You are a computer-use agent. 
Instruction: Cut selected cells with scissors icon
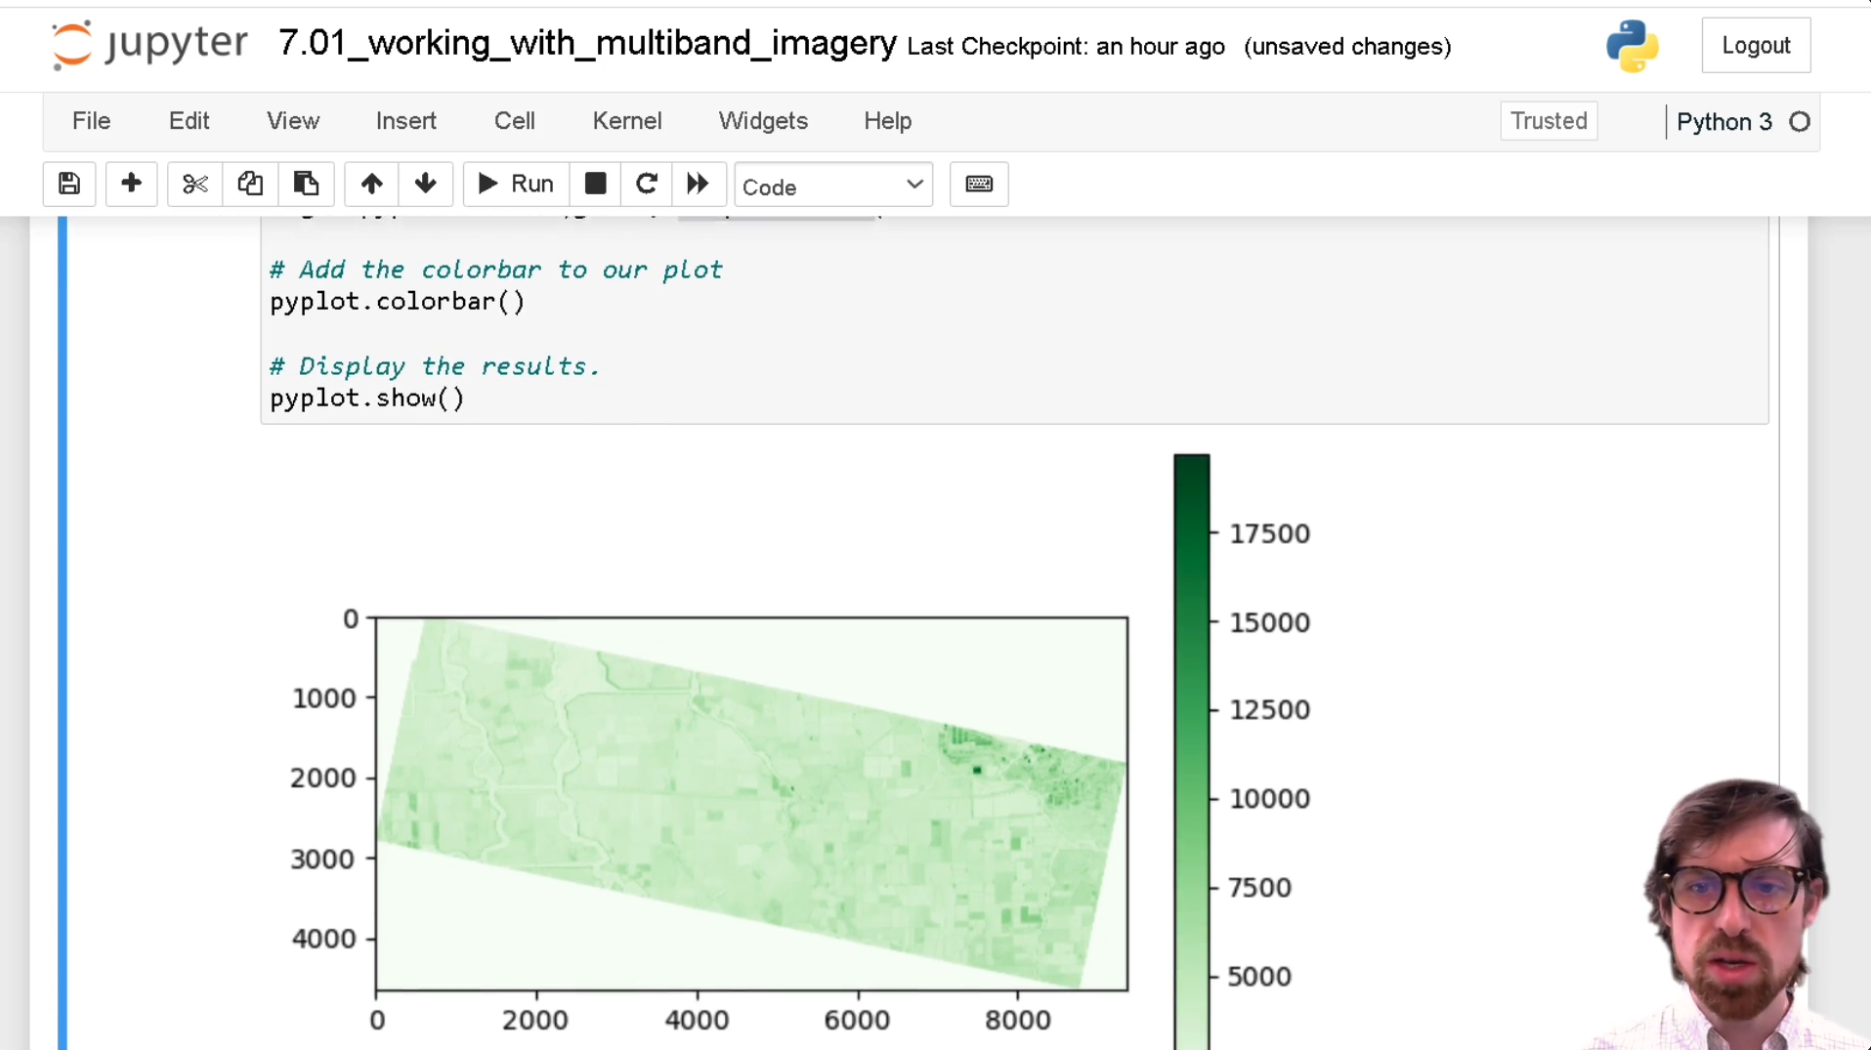pyautogui.click(x=194, y=184)
